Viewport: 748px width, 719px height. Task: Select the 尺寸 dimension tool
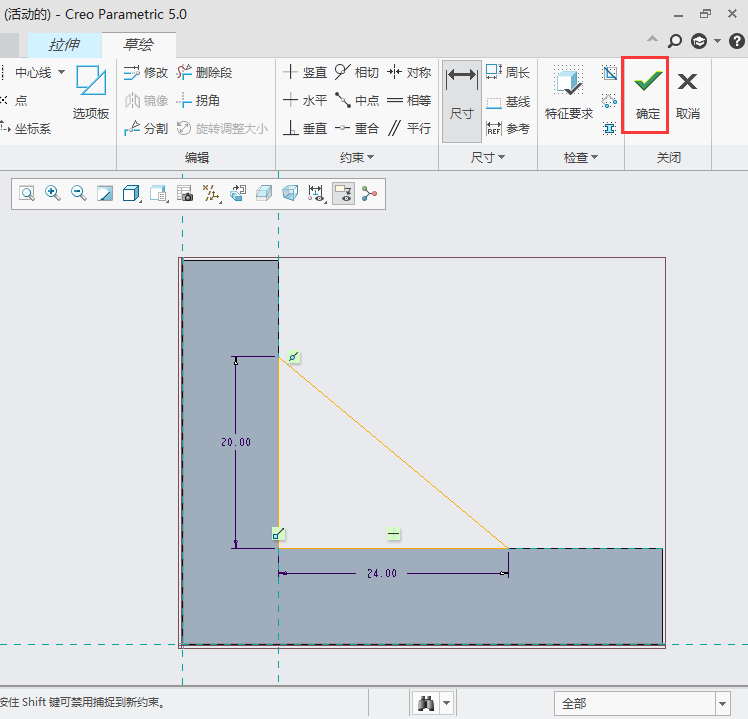tap(461, 93)
